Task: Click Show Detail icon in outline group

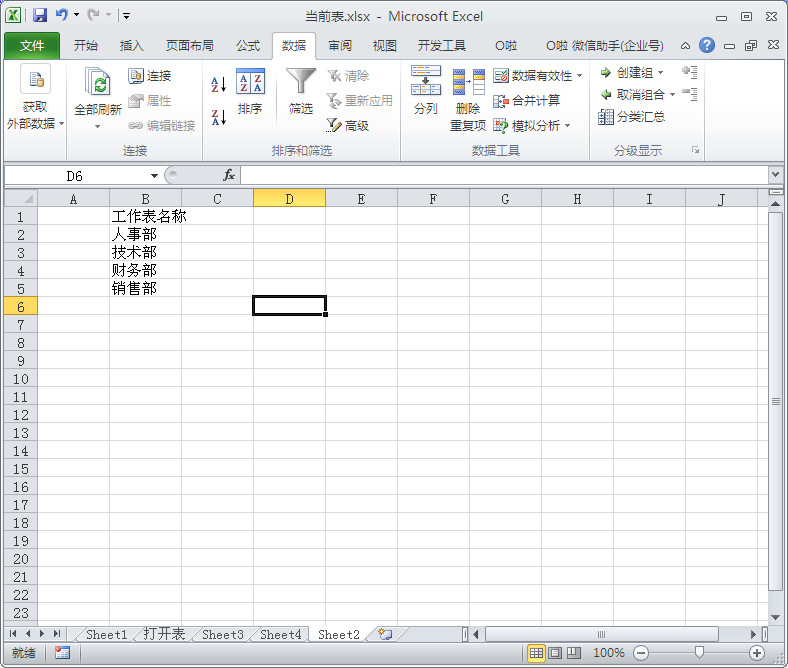Action: [690, 72]
